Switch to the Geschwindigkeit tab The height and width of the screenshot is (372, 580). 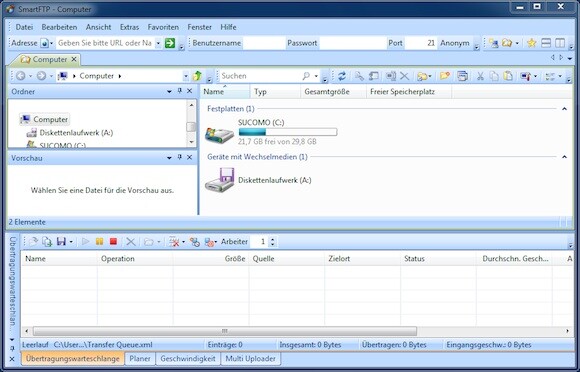pyautogui.click(x=188, y=358)
